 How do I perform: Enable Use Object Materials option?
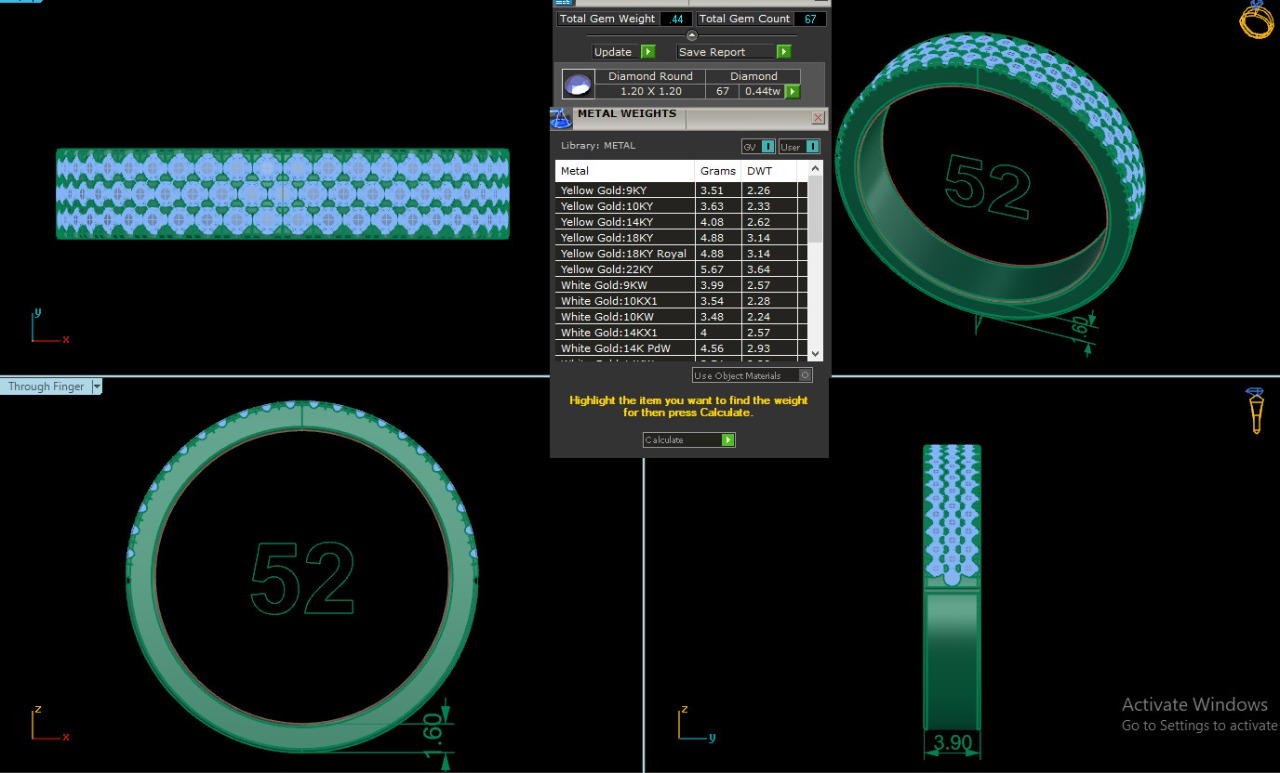click(x=805, y=376)
